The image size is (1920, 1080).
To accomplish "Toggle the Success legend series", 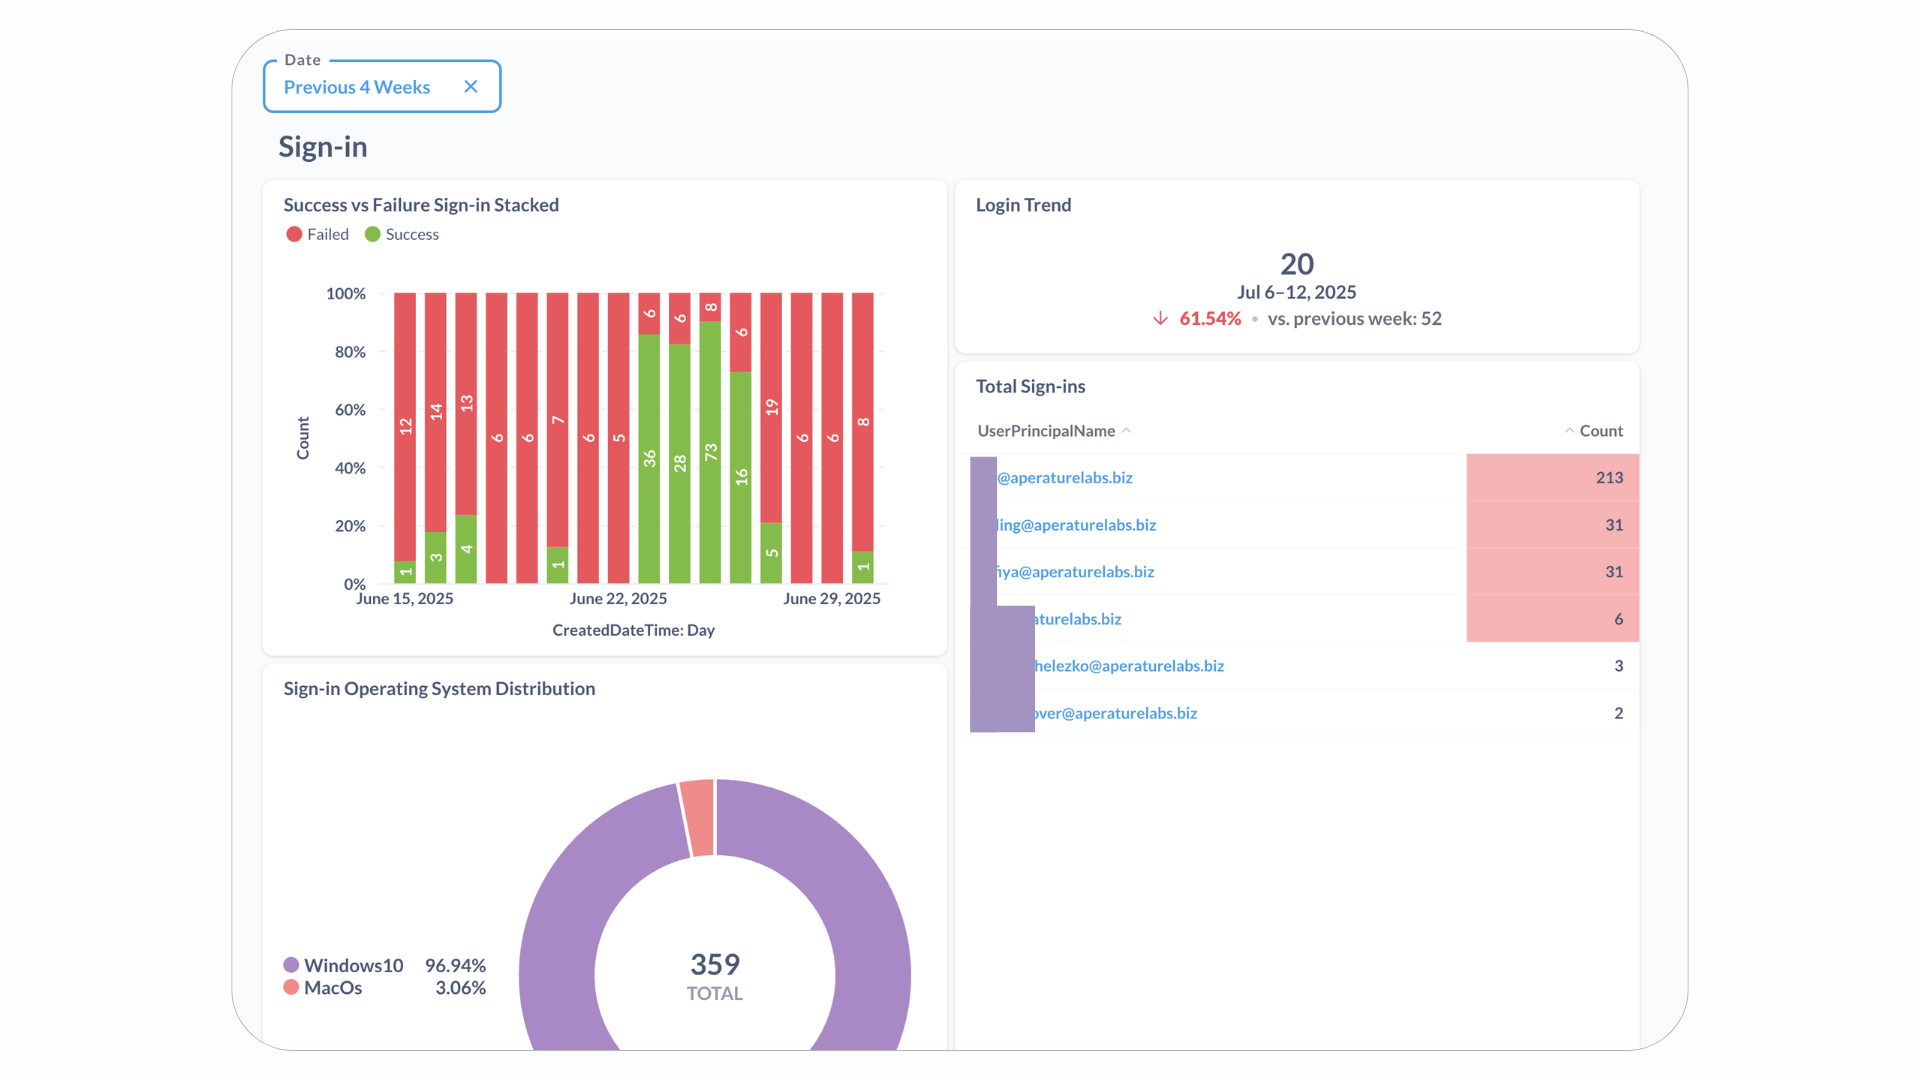I will [402, 234].
